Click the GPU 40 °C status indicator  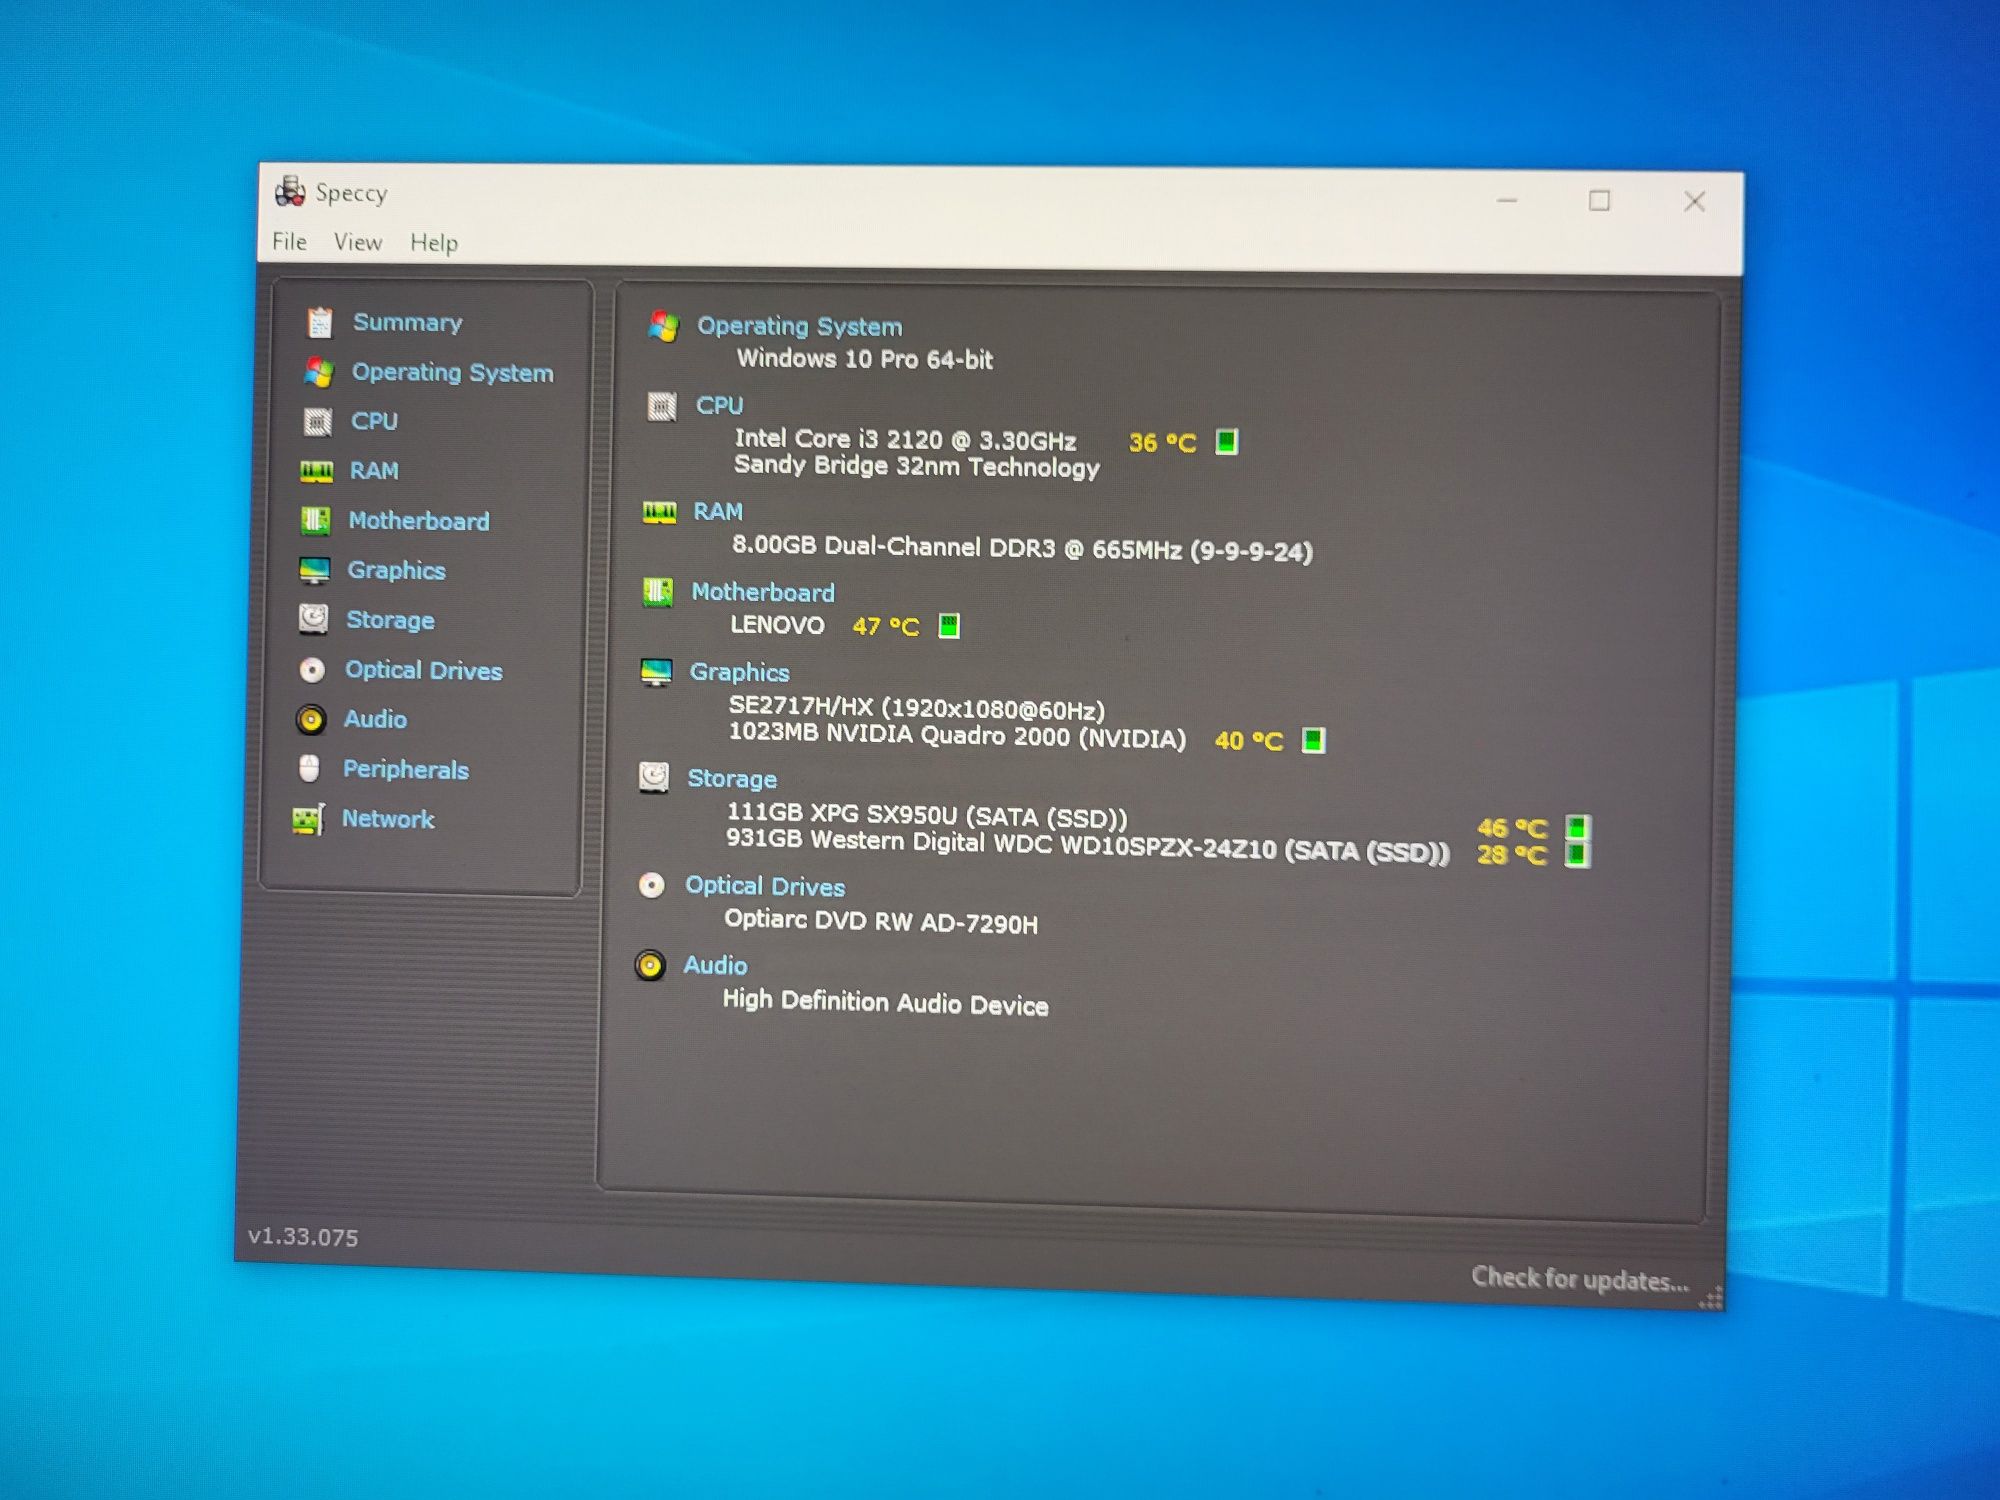point(1314,740)
